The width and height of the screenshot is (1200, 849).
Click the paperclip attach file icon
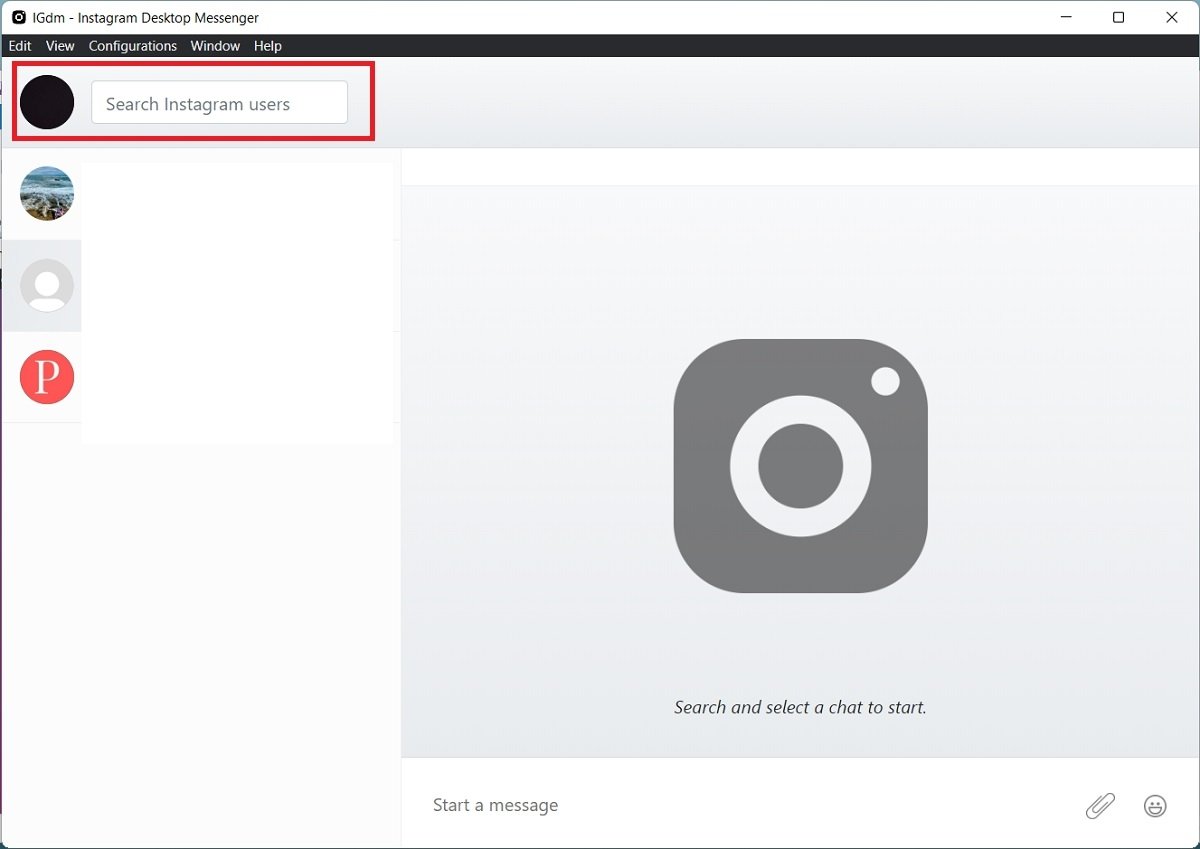(1100, 805)
